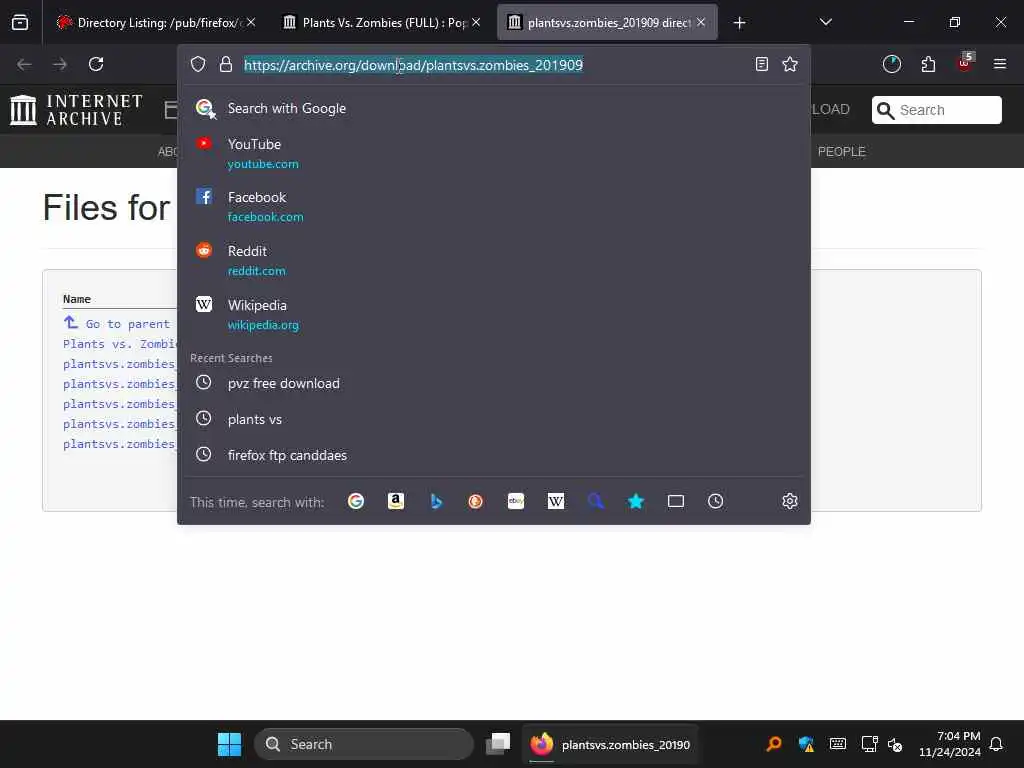Choose the Reddit suggestion
1024x768 pixels.
494,260
